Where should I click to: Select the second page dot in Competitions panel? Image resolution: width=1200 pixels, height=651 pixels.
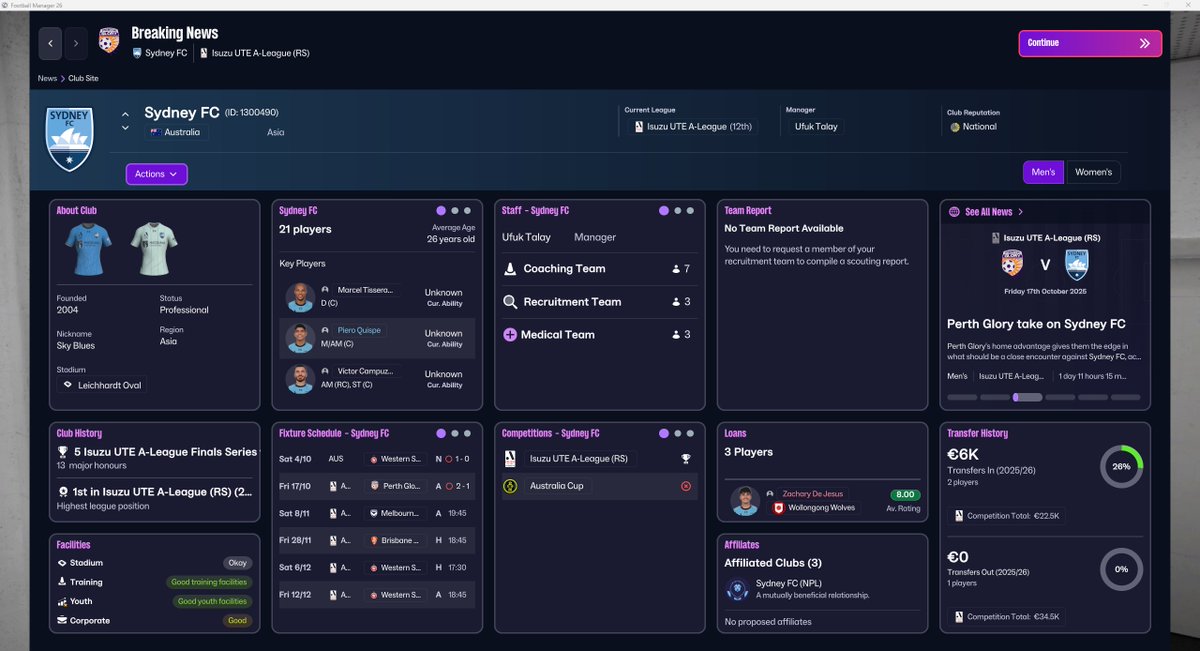tap(678, 434)
